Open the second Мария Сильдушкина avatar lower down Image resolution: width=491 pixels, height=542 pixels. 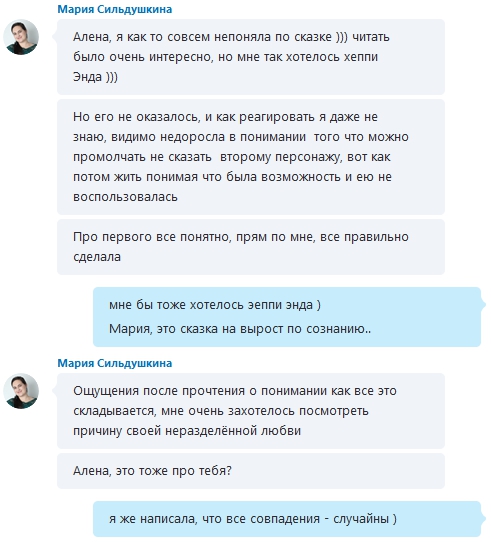(21, 391)
